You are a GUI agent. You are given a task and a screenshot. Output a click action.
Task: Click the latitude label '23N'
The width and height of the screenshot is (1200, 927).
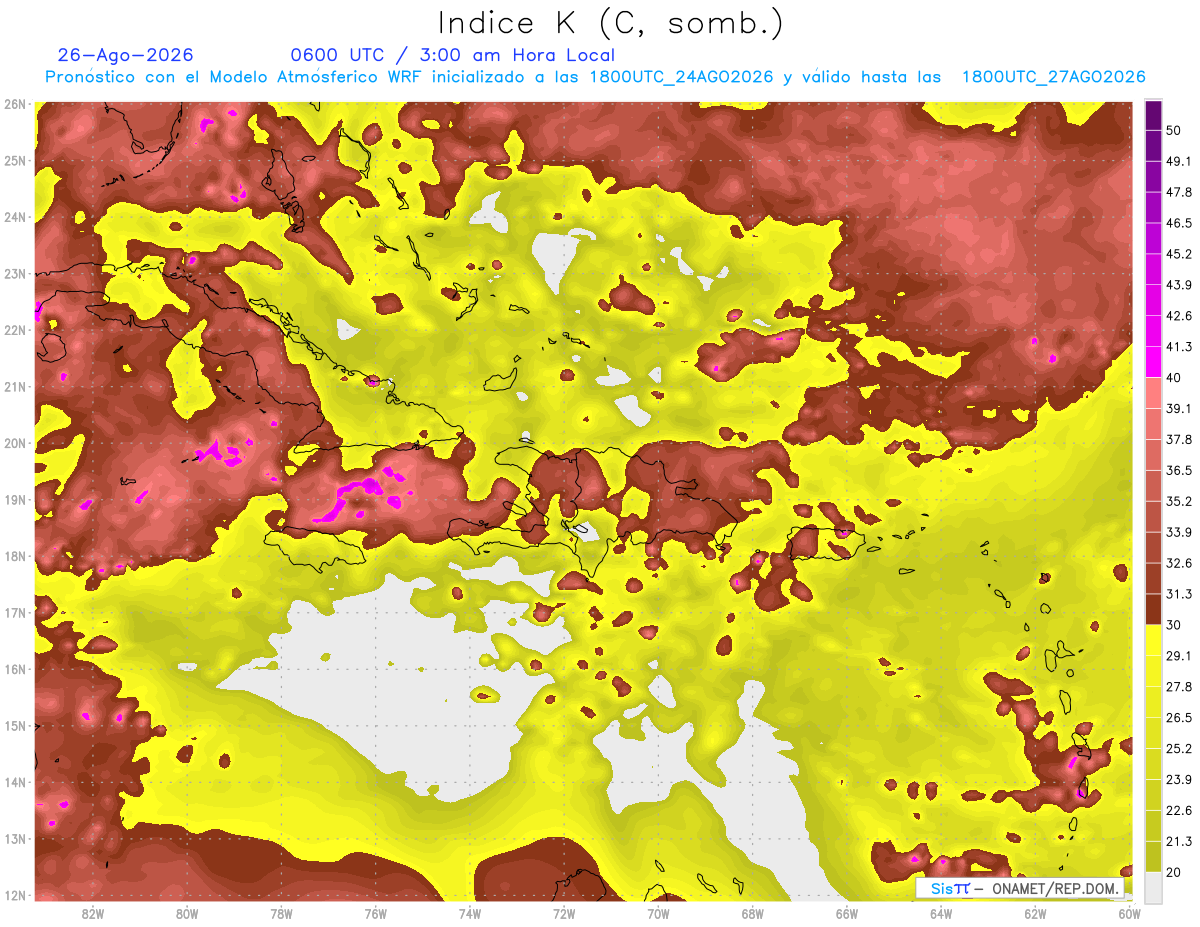(14, 273)
